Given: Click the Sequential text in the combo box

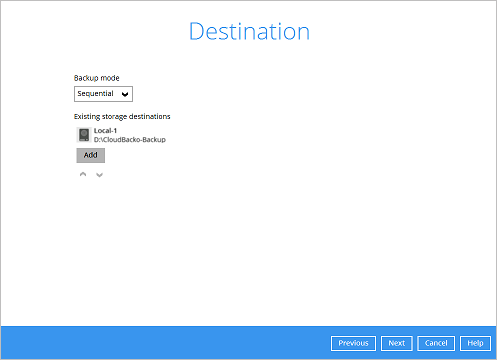Looking at the screenshot, I should [95, 94].
